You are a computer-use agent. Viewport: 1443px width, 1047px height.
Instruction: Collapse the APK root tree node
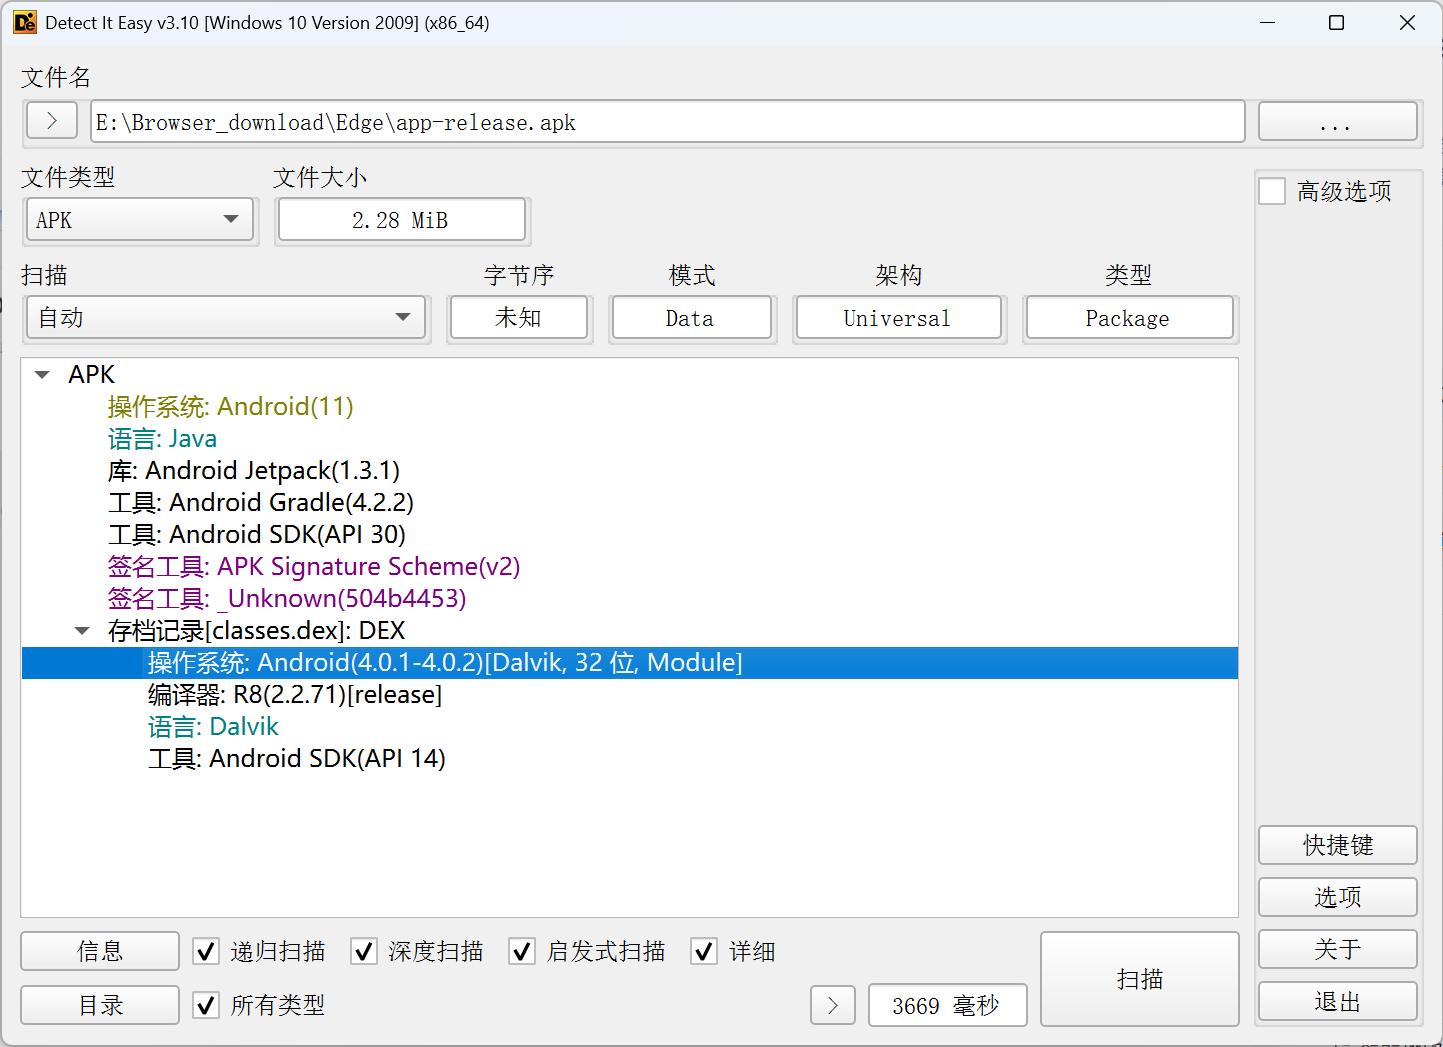pyautogui.click(x=42, y=375)
